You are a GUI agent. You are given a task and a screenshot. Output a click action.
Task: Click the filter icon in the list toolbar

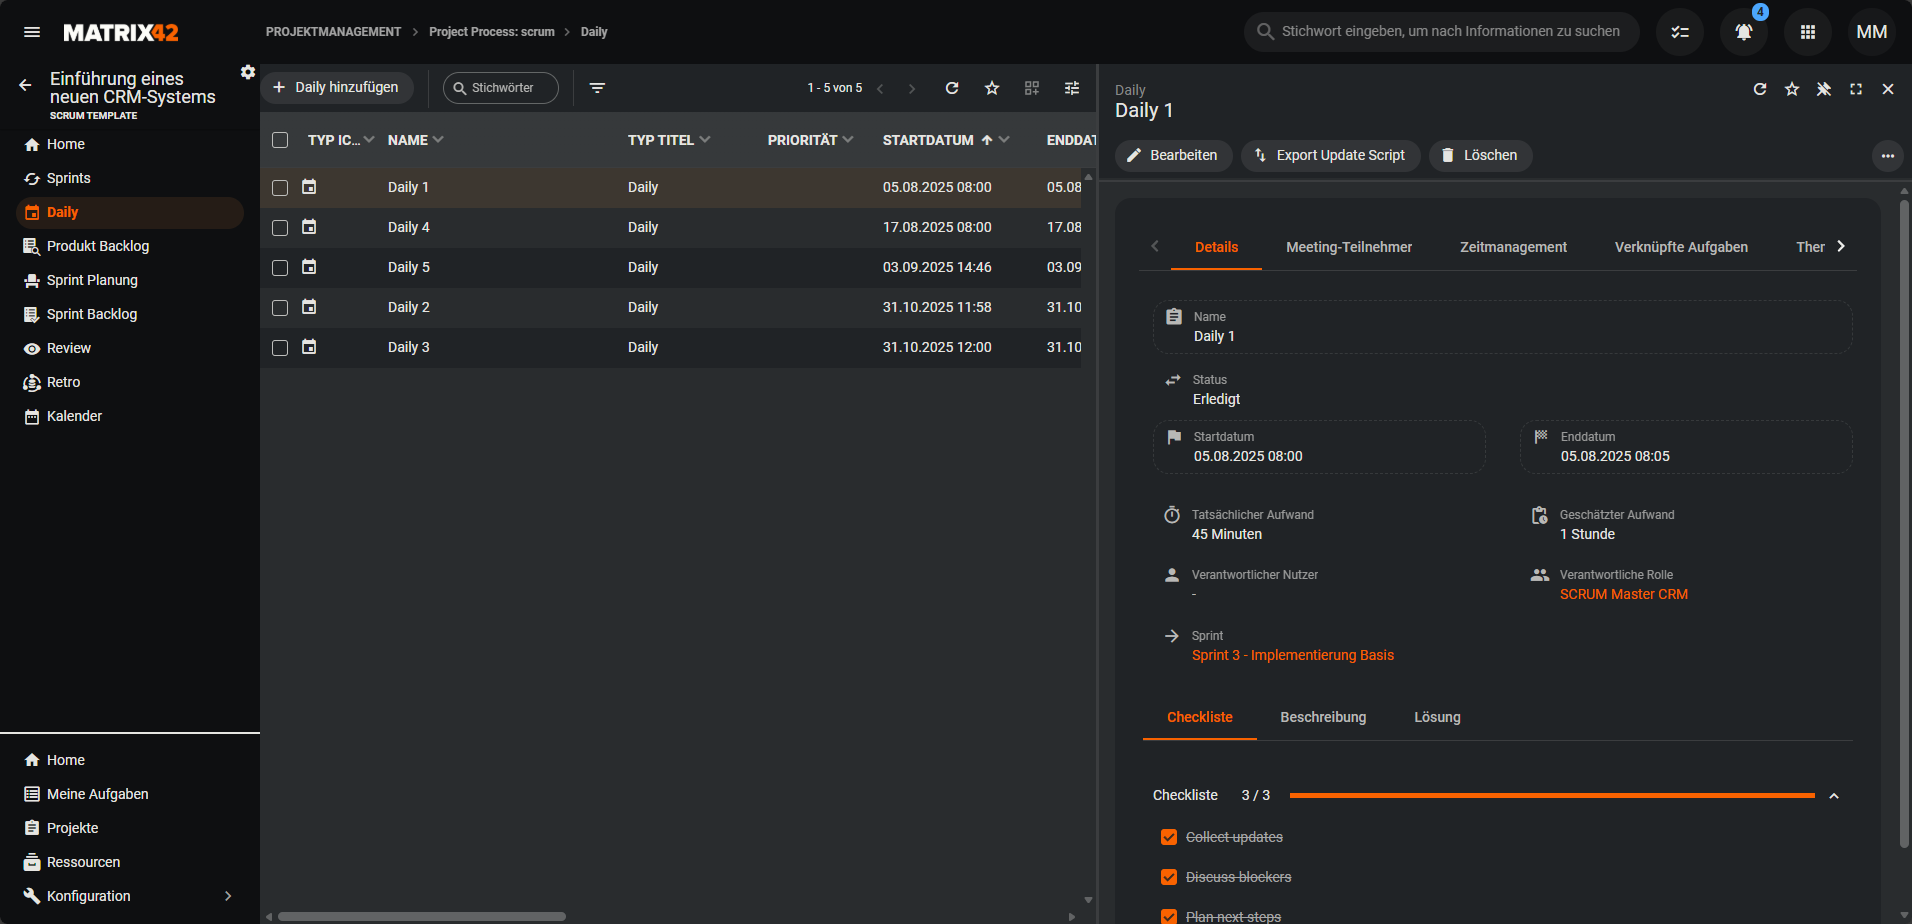pos(597,88)
